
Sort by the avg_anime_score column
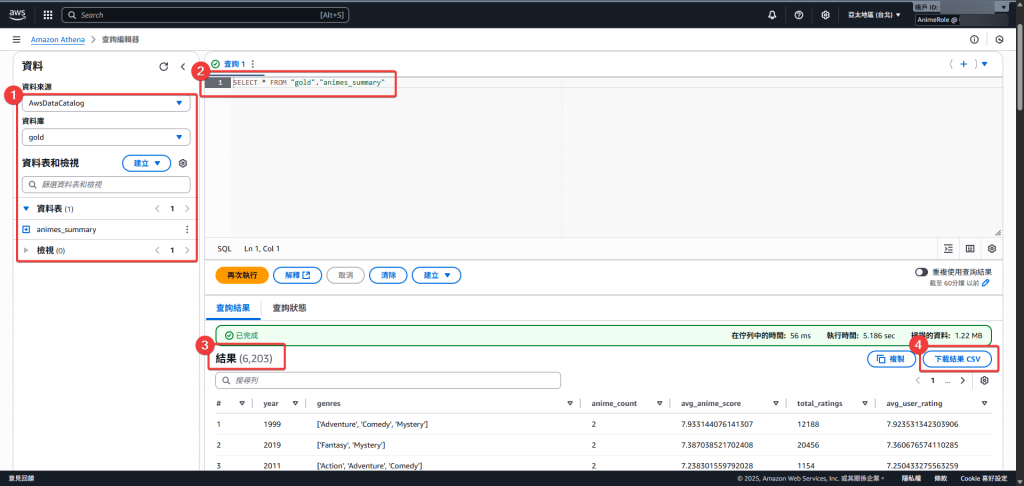pyautogui.click(x=776, y=404)
